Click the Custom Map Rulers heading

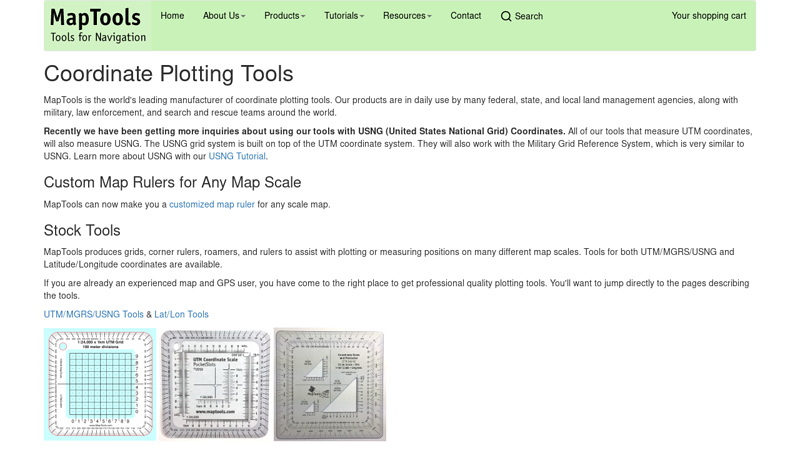[x=172, y=182]
